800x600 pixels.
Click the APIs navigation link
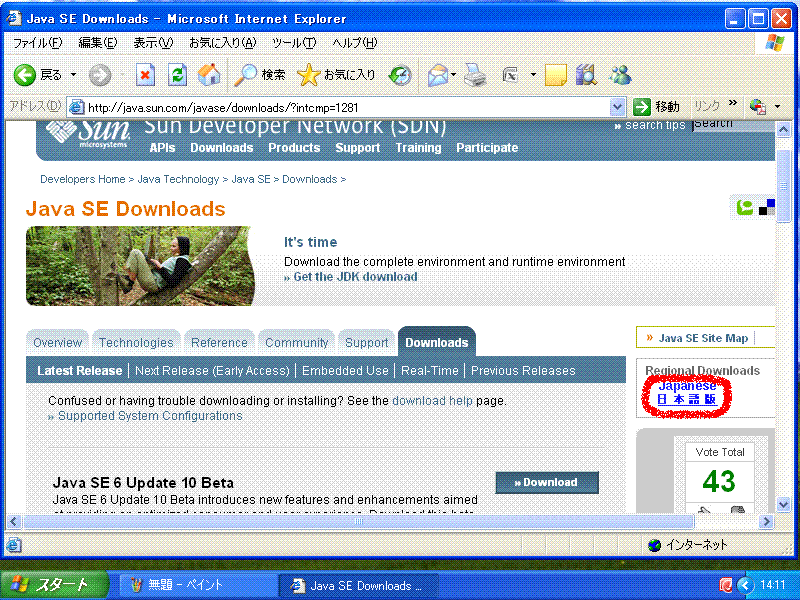tap(162, 147)
